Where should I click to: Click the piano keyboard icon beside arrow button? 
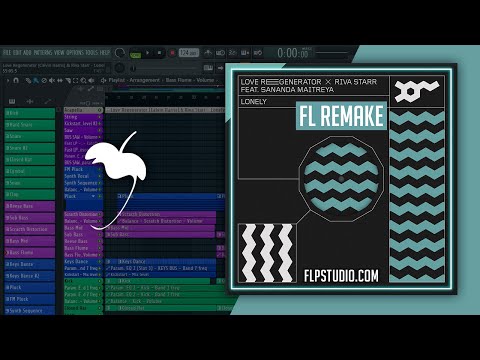208,68
